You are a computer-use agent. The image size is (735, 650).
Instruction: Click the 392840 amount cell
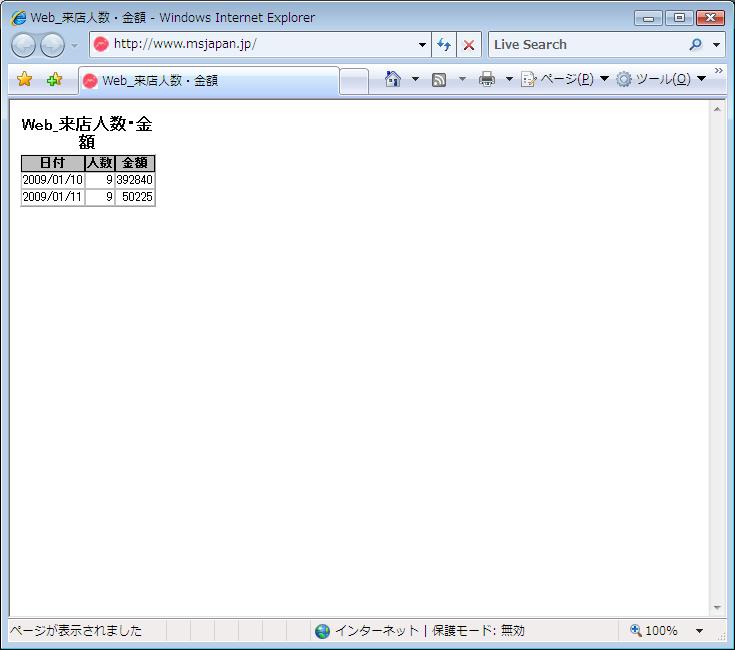(x=135, y=180)
